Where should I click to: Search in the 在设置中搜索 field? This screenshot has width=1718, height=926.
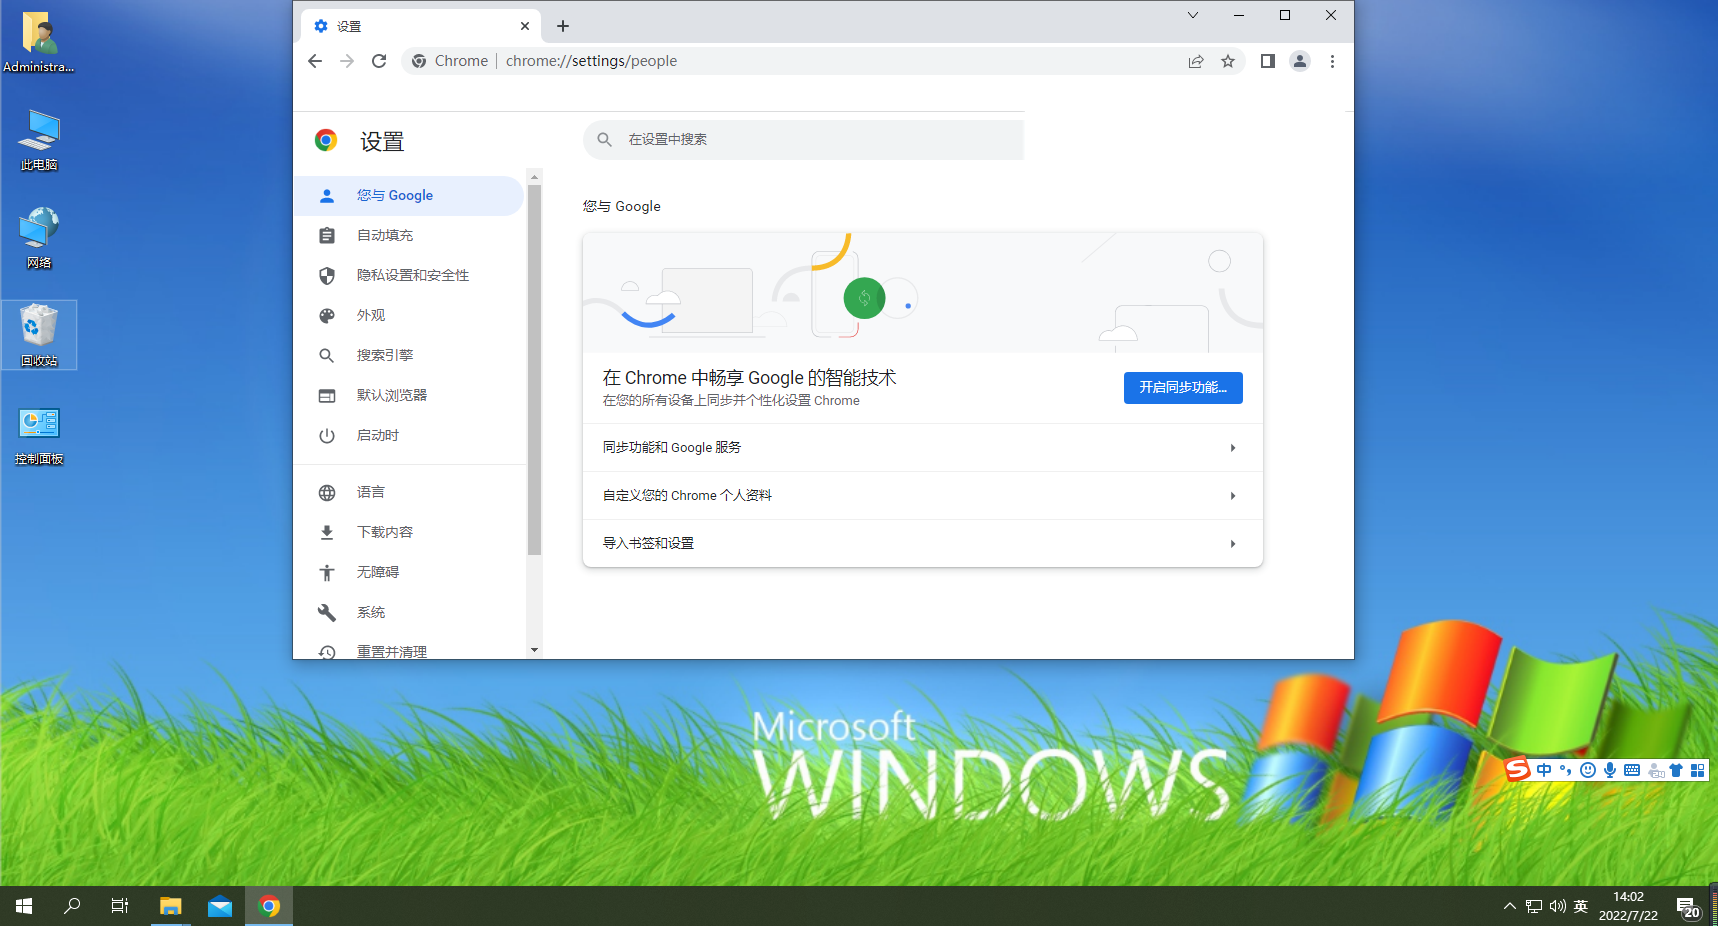tap(804, 140)
